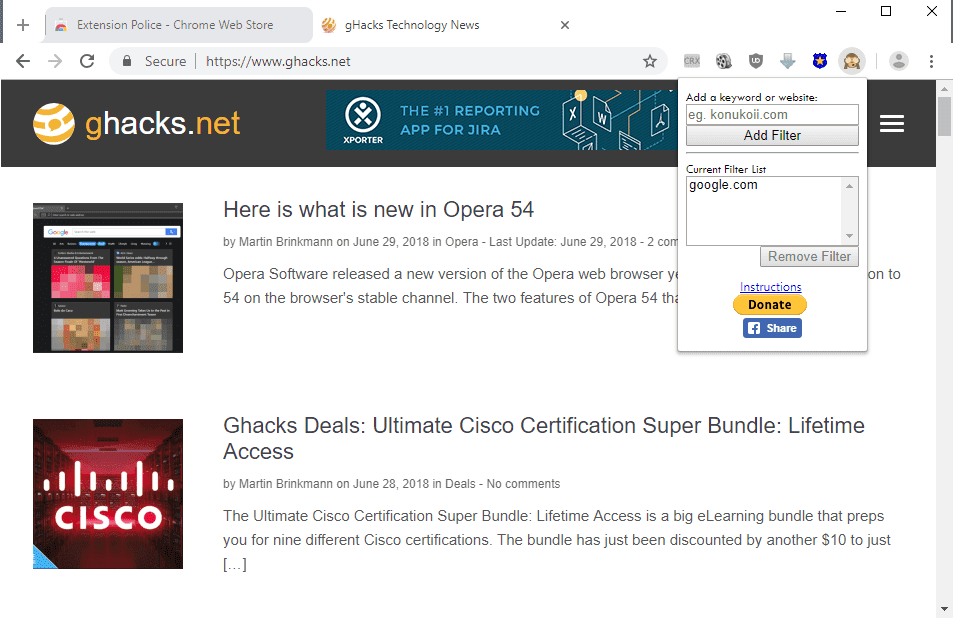Open the ghacks hamburger menu

[892, 123]
